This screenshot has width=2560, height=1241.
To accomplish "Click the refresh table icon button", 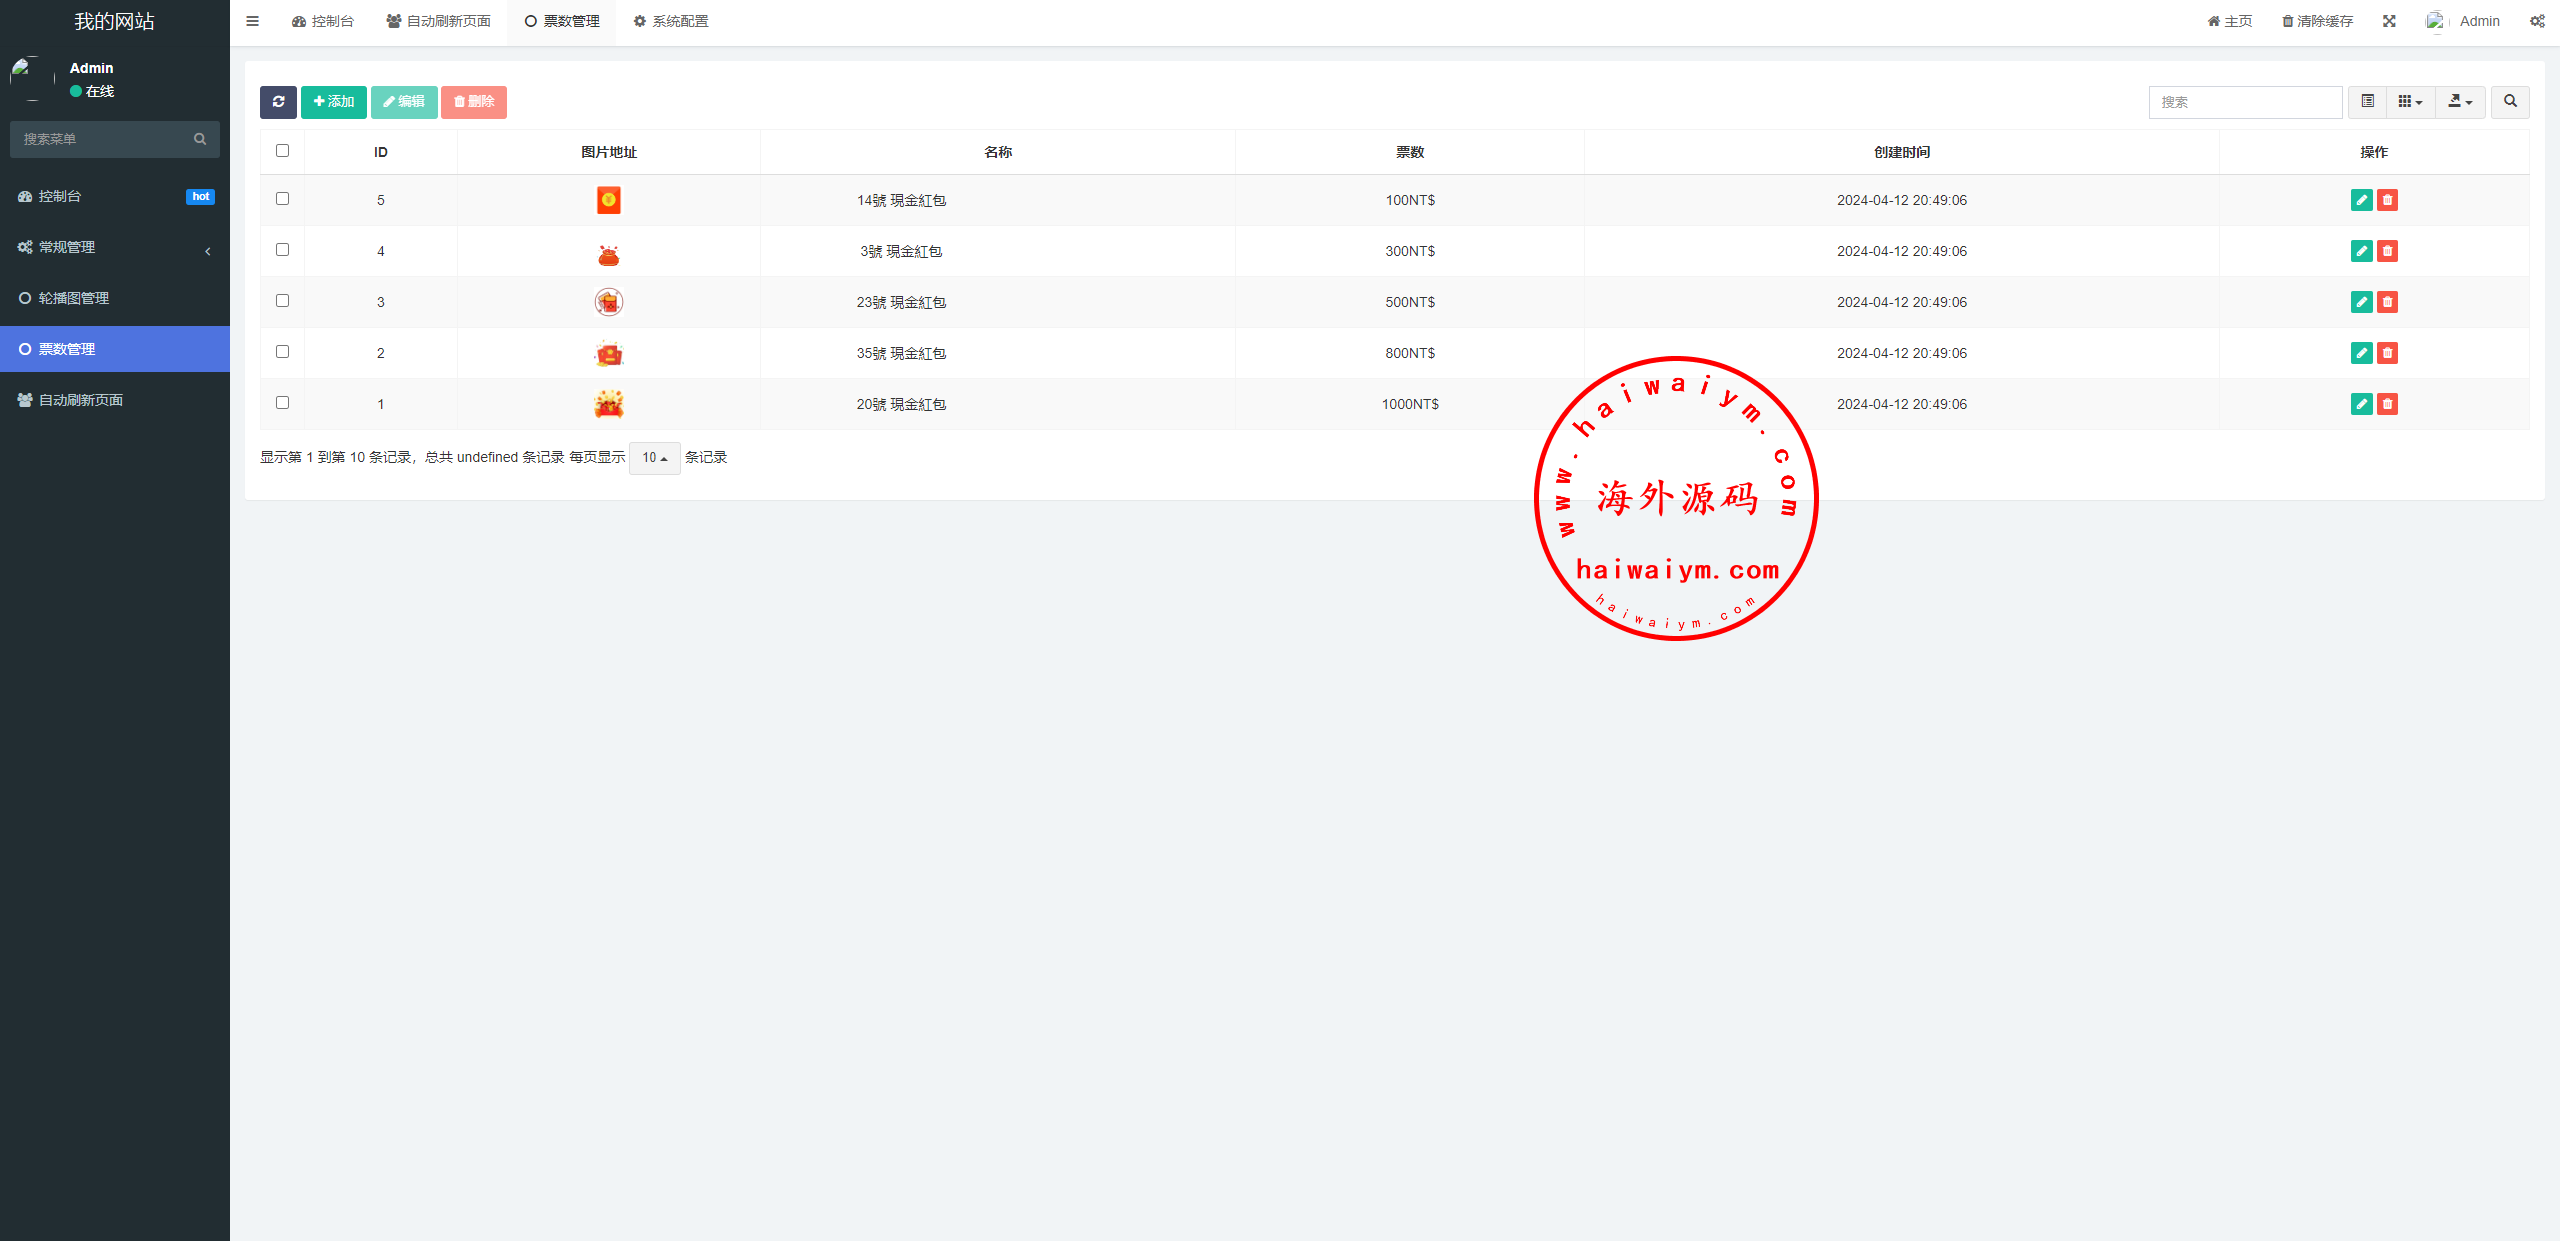I will tap(278, 102).
